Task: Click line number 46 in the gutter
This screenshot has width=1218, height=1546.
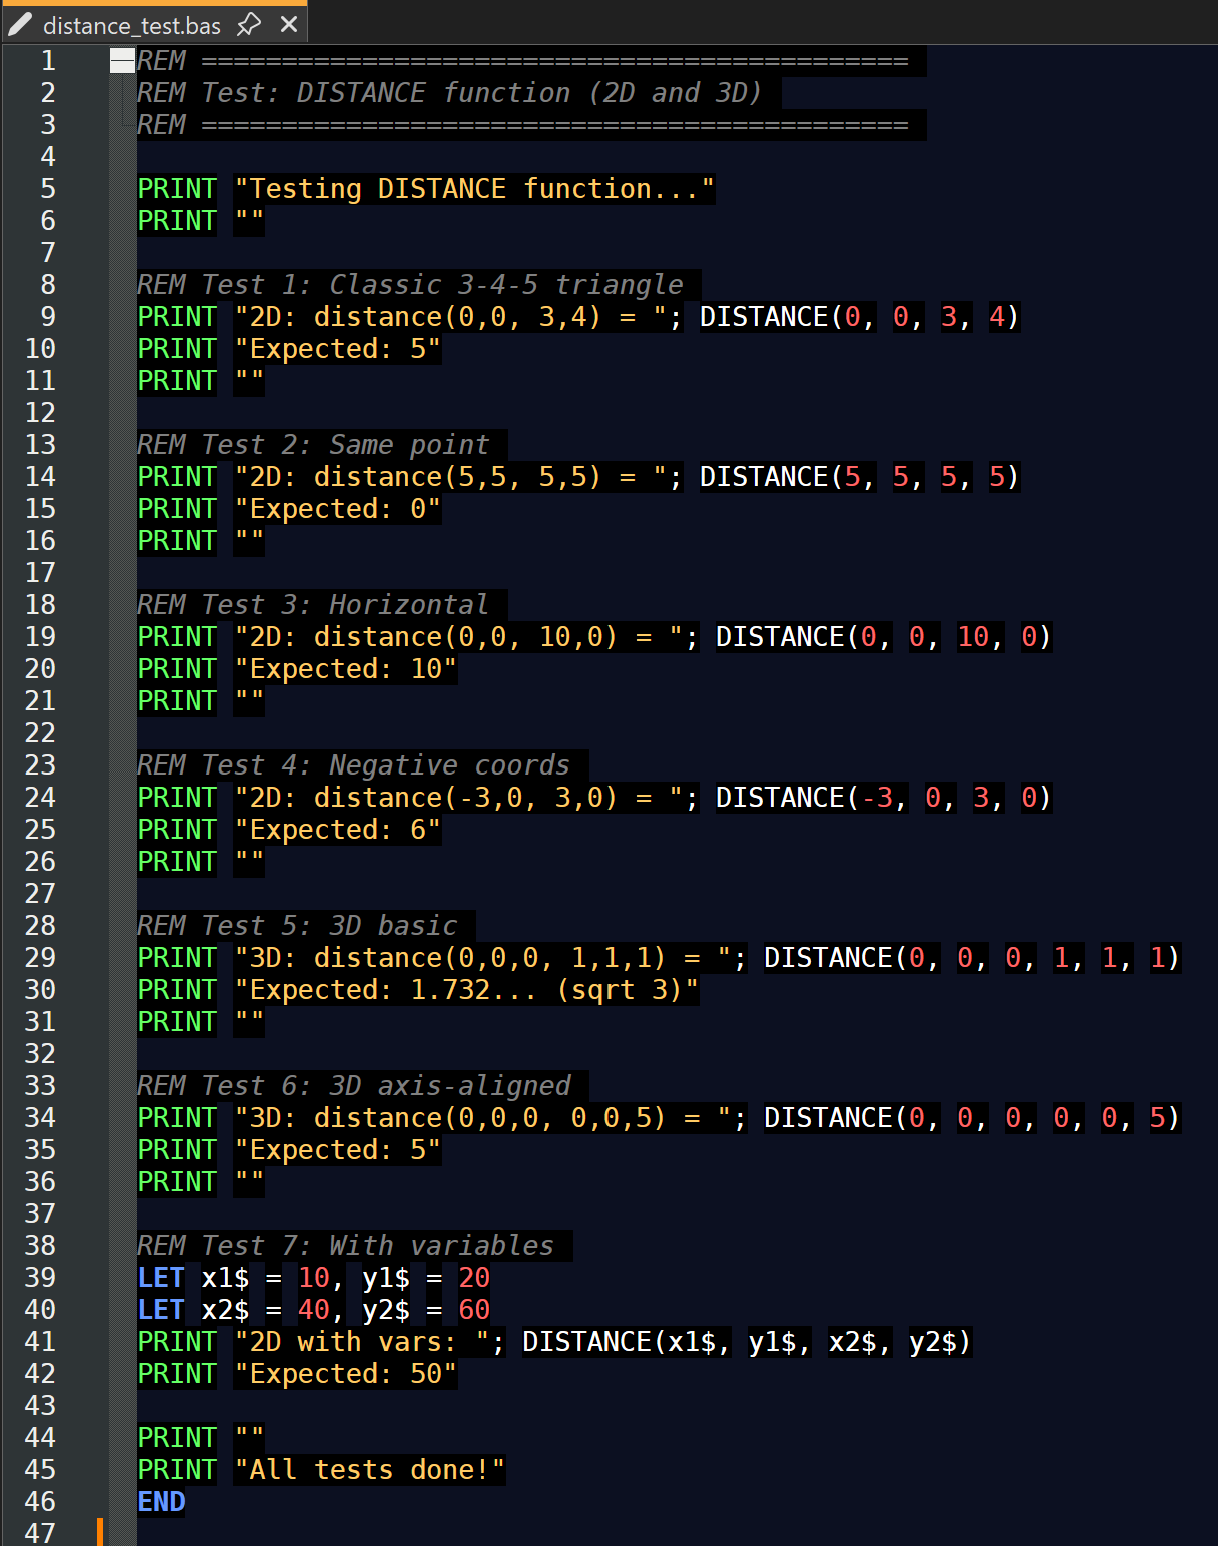Action: (x=40, y=1502)
